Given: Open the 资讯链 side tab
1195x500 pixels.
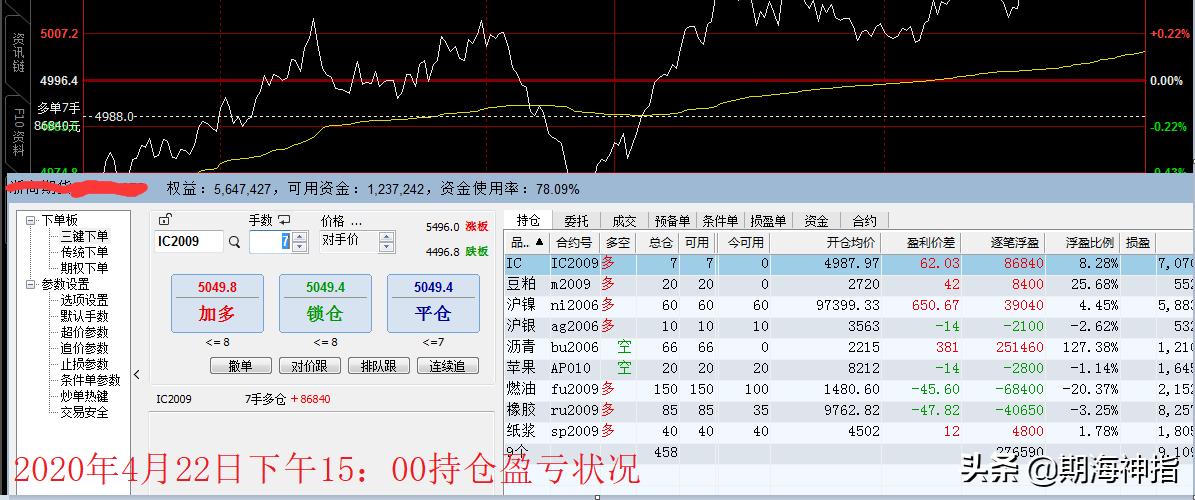Looking at the screenshot, I should [x=18, y=53].
